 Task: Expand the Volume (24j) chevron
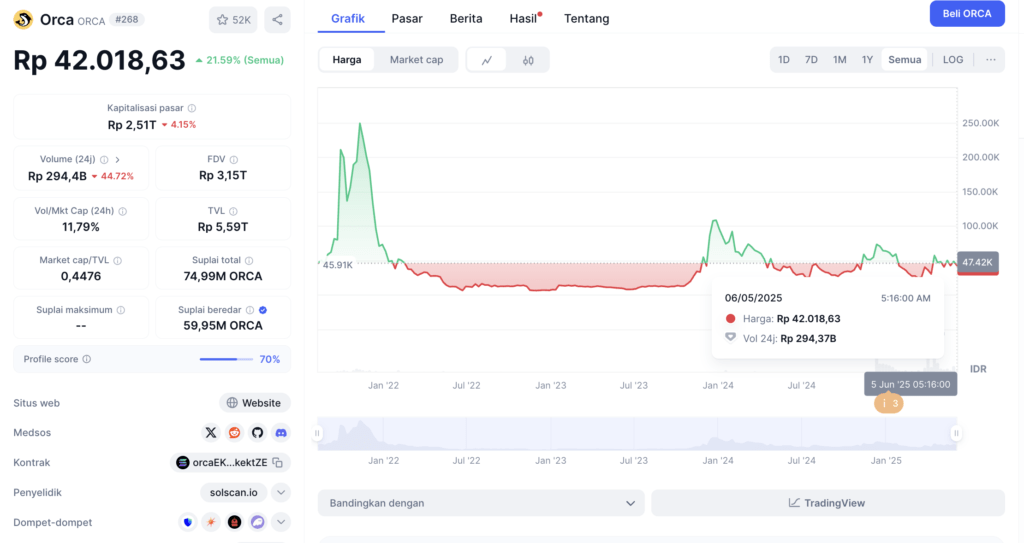(x=118, y=159)
